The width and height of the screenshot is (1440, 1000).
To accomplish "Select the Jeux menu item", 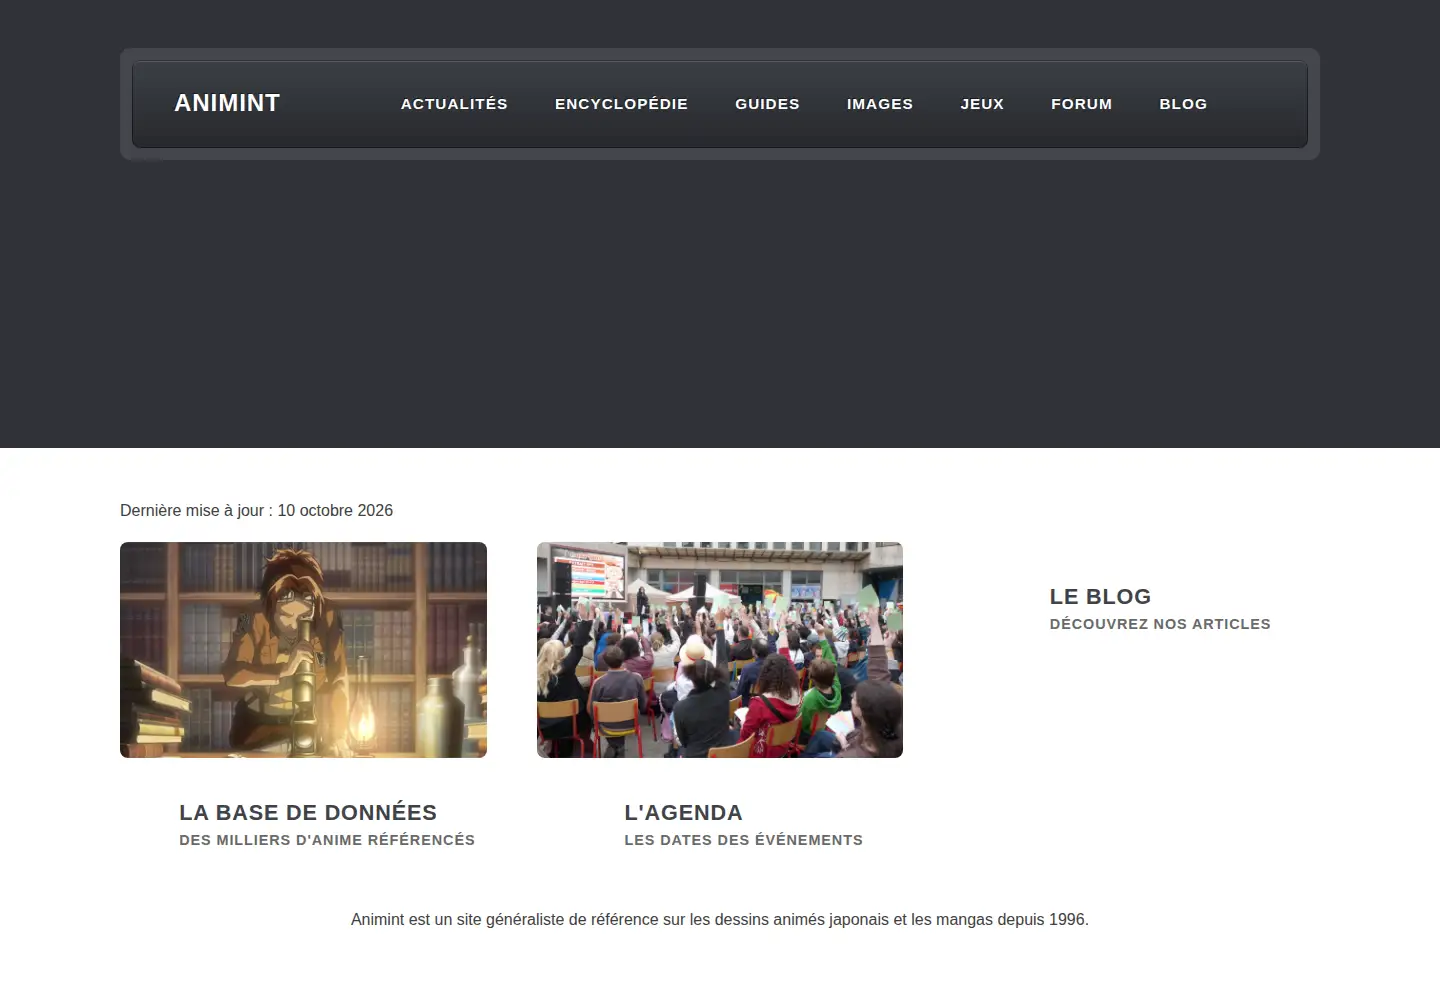I will pos(982,104).
